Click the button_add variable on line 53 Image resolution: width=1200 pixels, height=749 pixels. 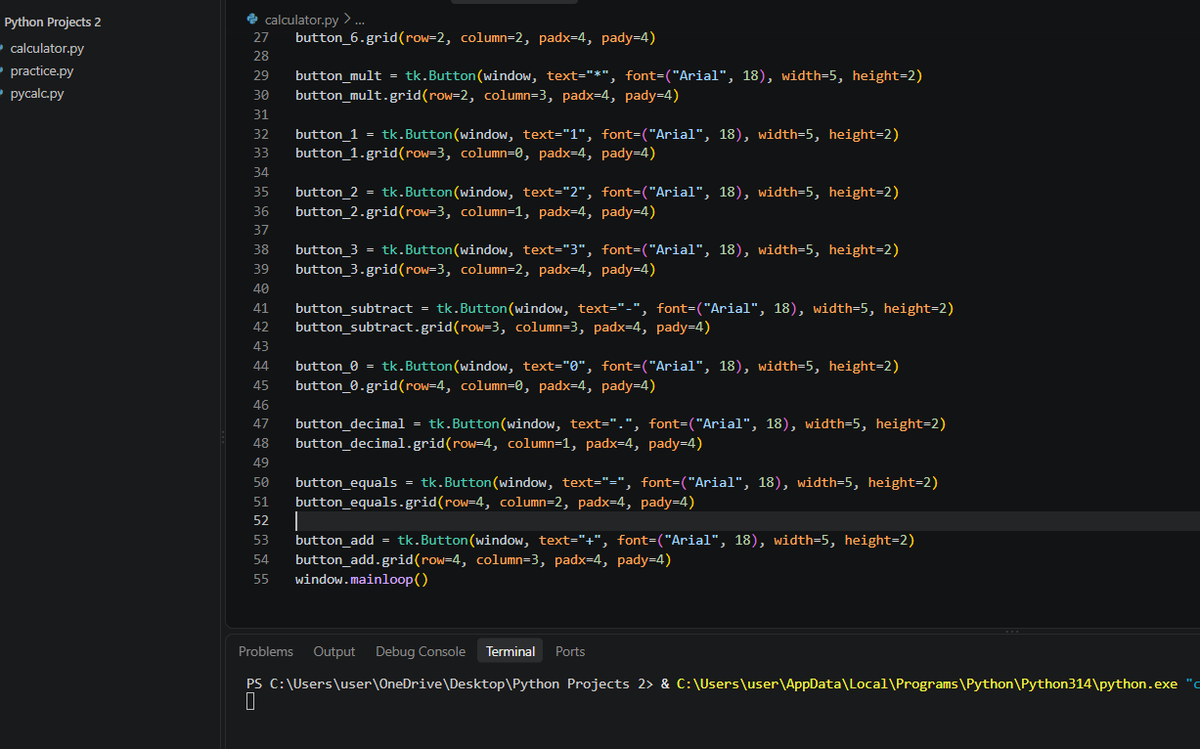point(334,540)
